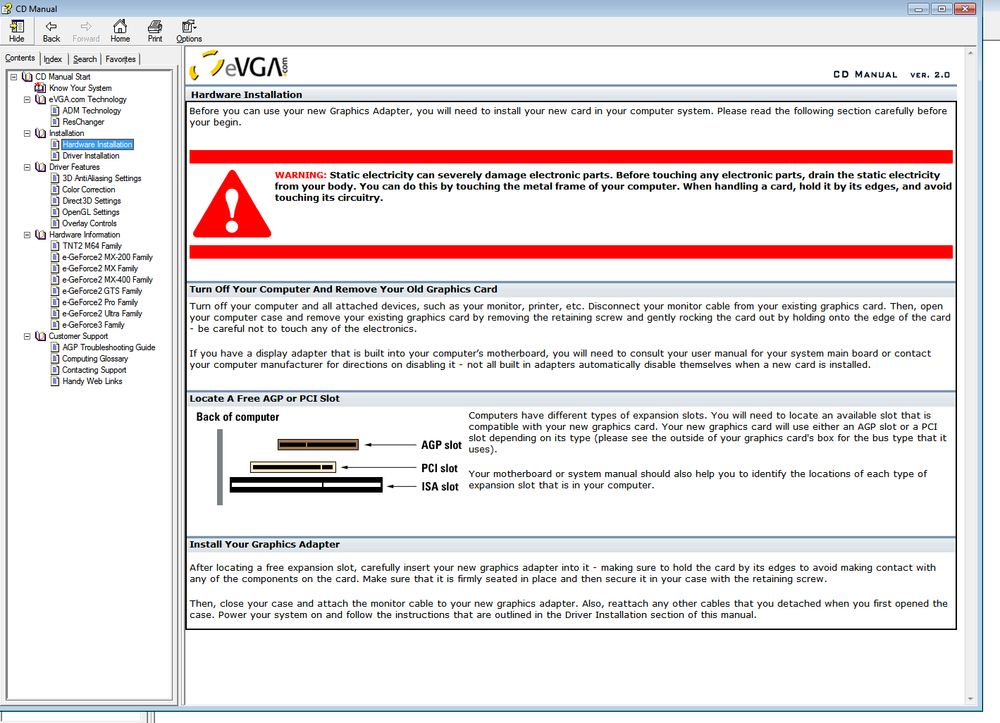1000x723 pixels.
Task: Open the Options toolbar icon
Action: pos(188,31)
